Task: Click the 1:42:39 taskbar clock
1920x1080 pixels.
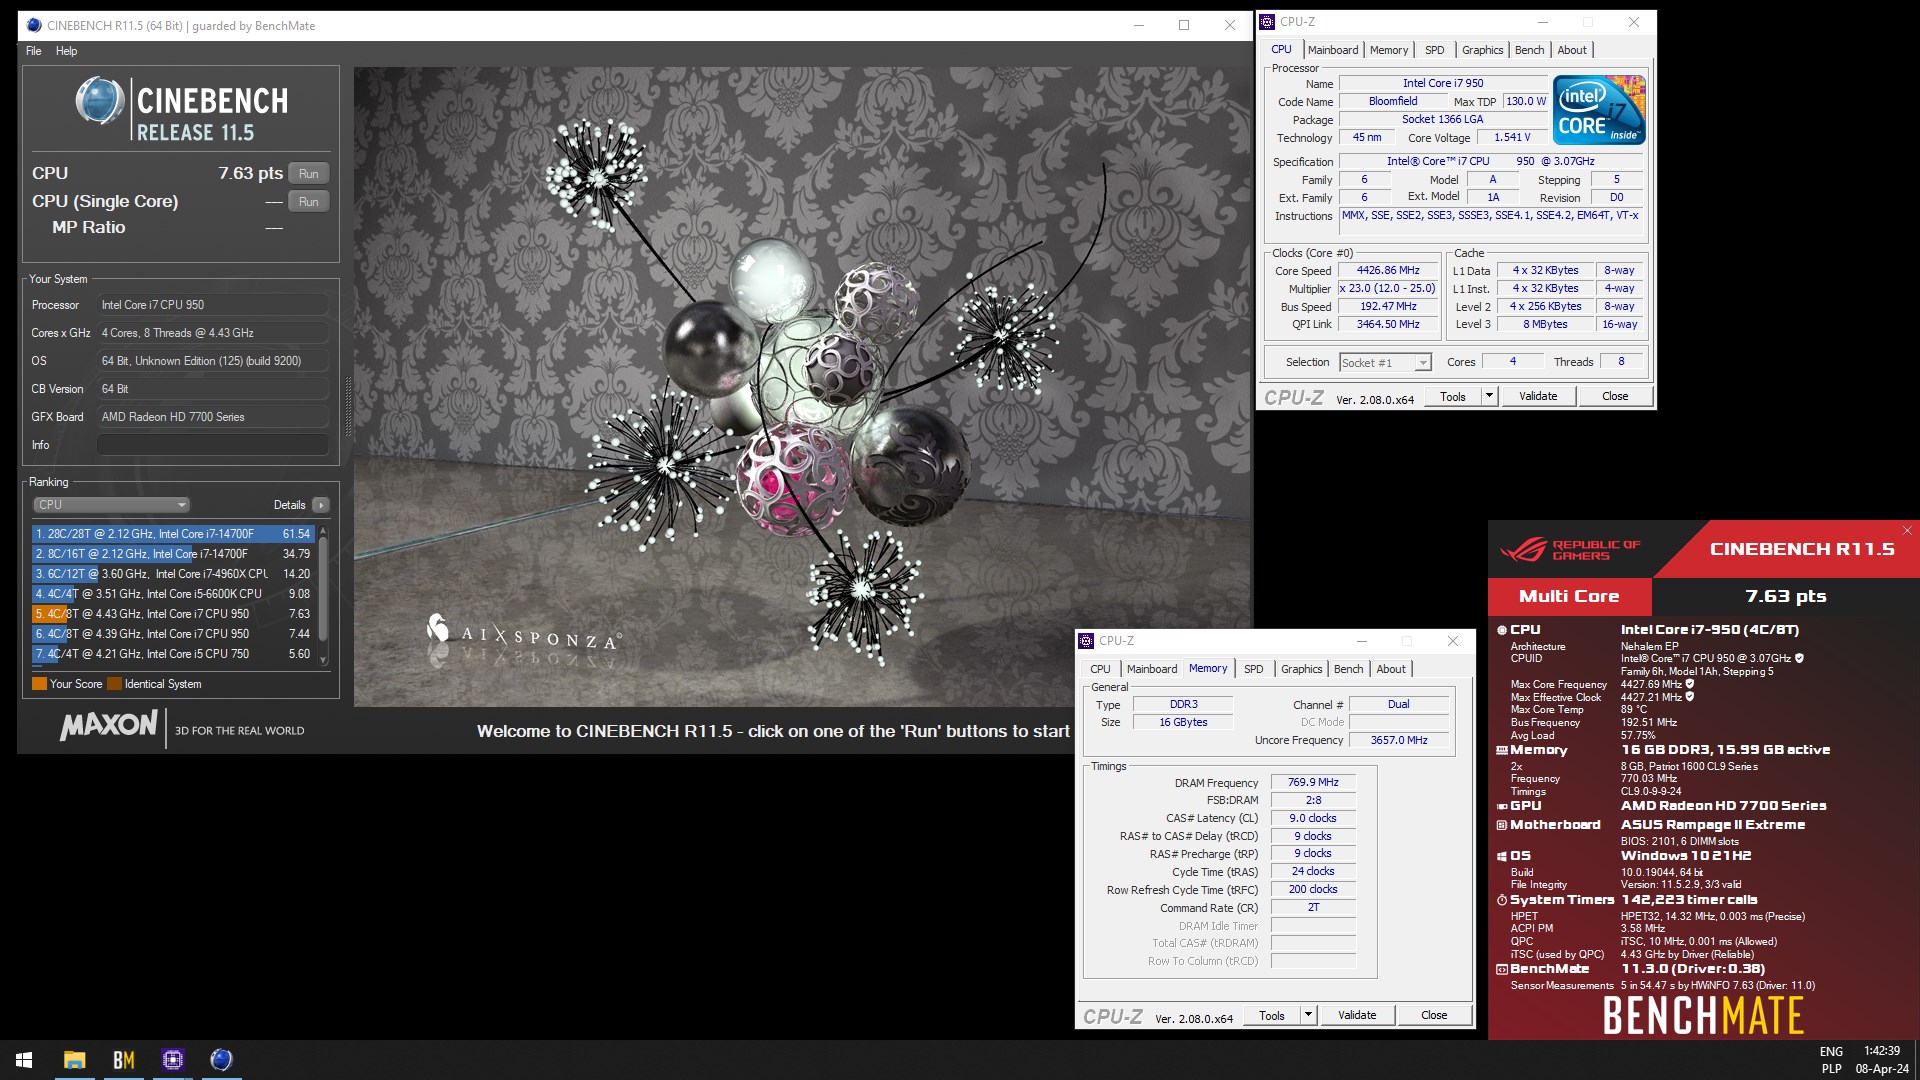Action: [x=1882, y=1051]
